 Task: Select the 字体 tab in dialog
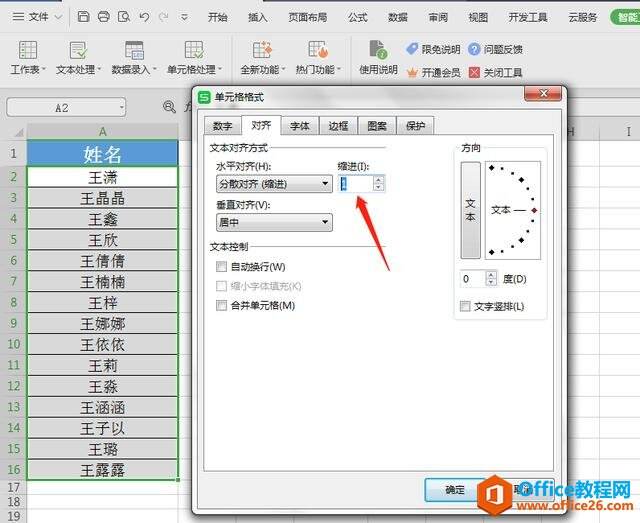pyautogui.click(x=300, y=126)
